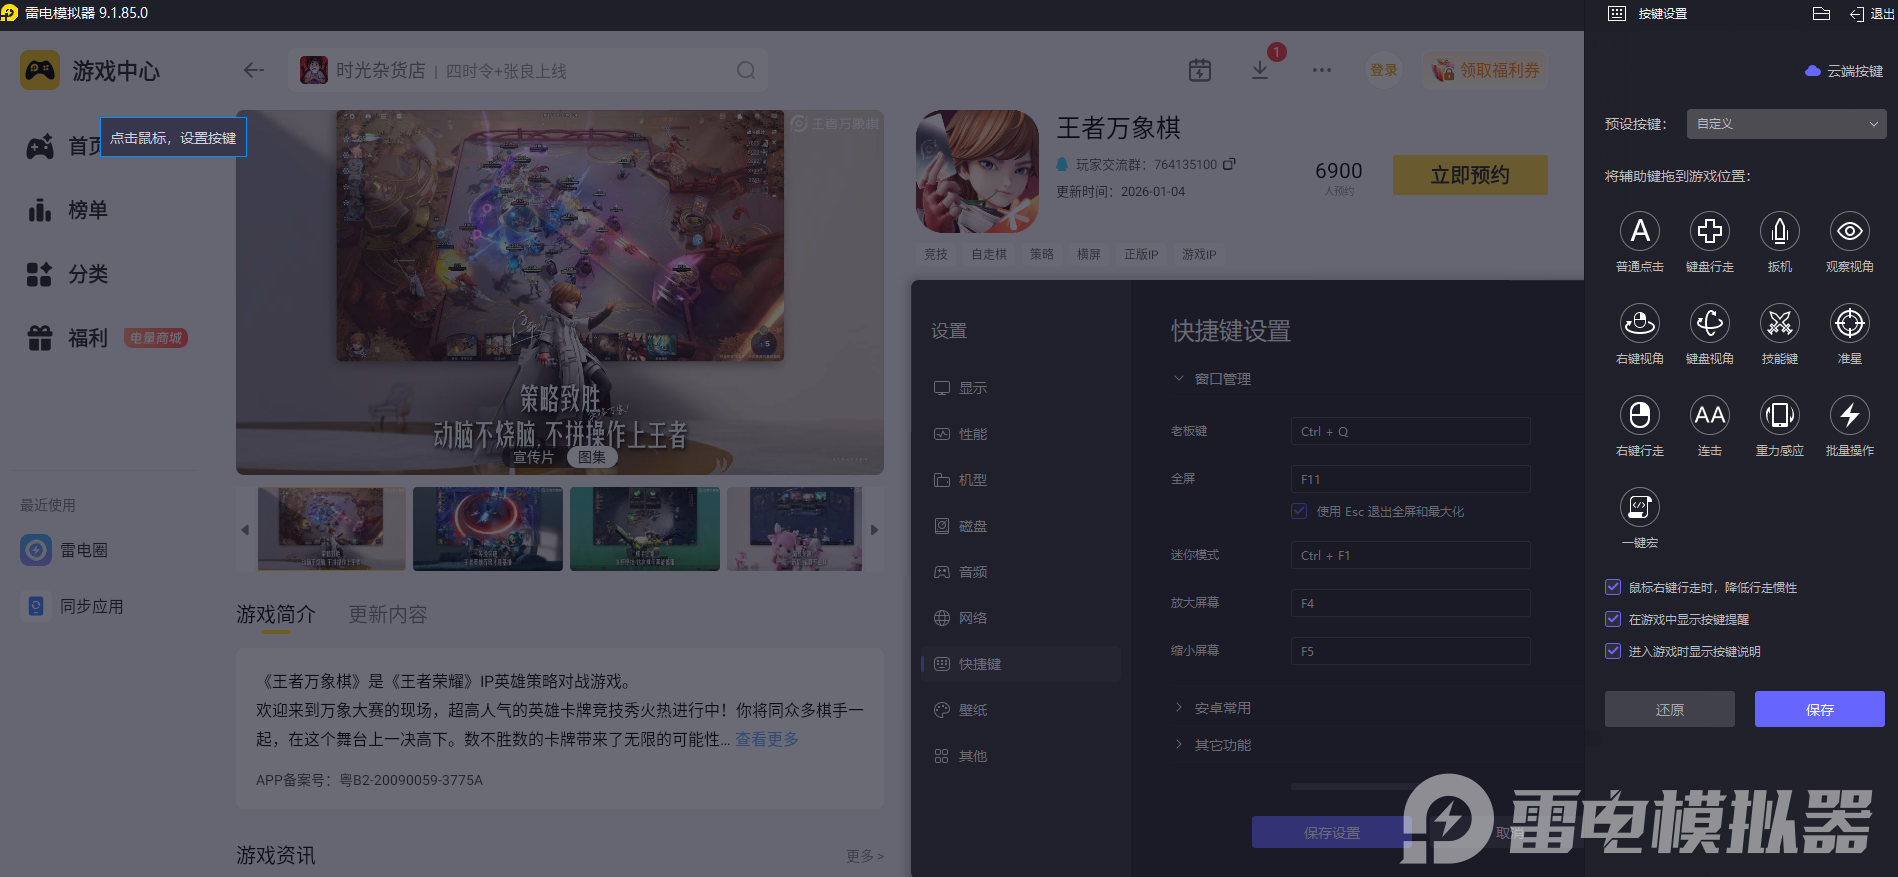
Task: Select the 技能键 skill key icon
Action: pos(1779,324)
